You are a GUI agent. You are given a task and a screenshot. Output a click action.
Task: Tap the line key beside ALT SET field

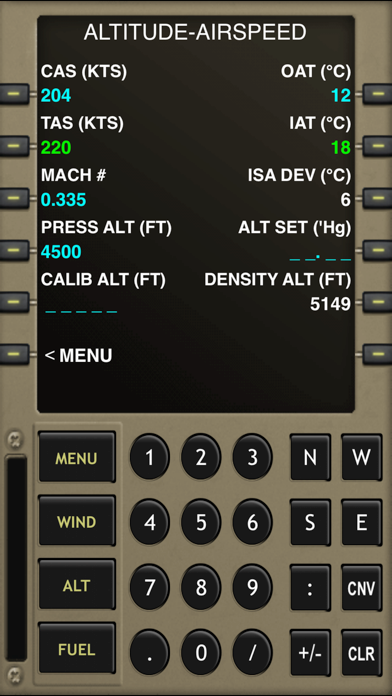click(x=377, y=250)
